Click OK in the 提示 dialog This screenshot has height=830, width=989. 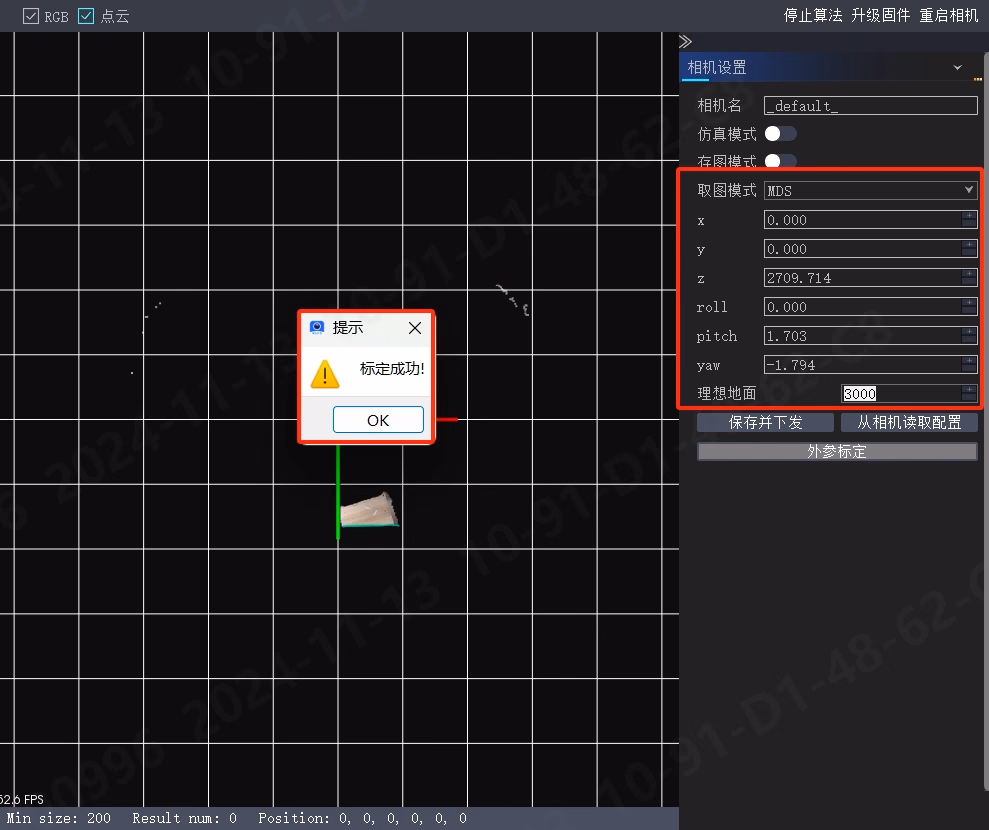[x=378, y=420]
